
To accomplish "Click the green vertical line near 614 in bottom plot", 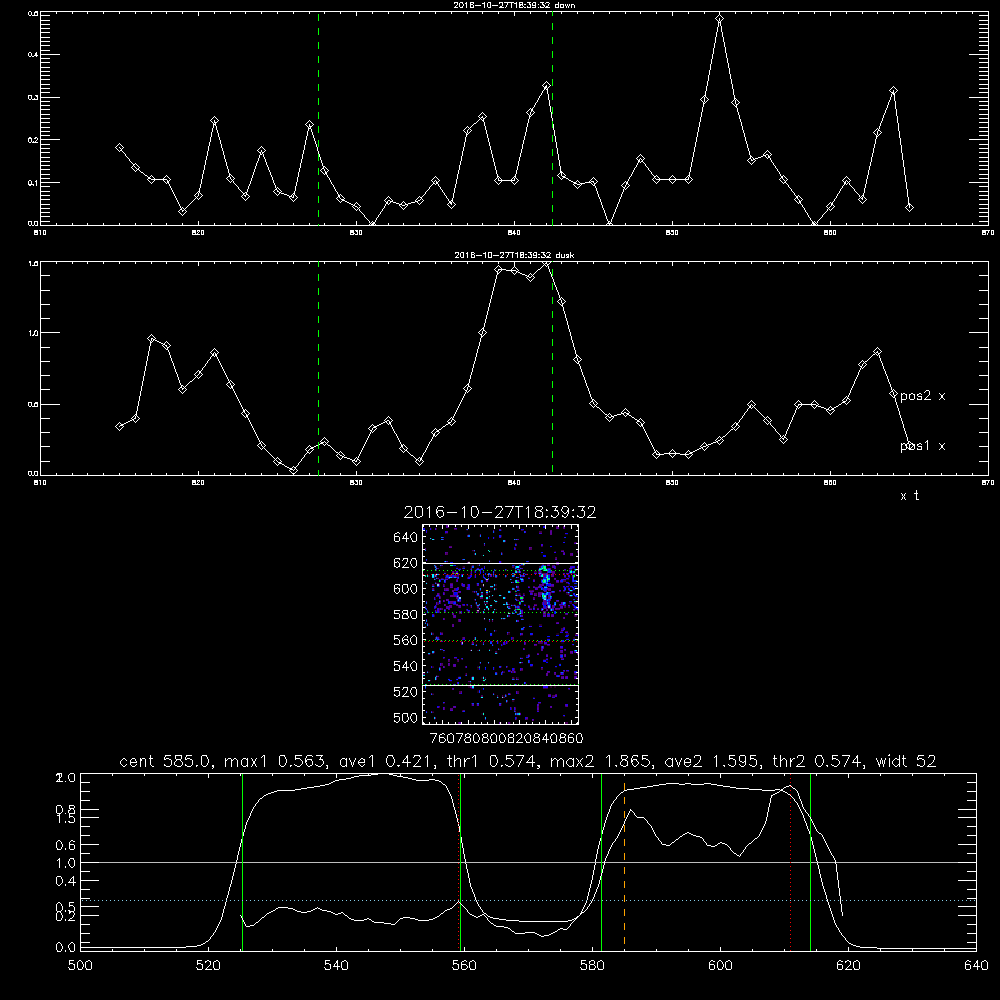I will 810,862.
